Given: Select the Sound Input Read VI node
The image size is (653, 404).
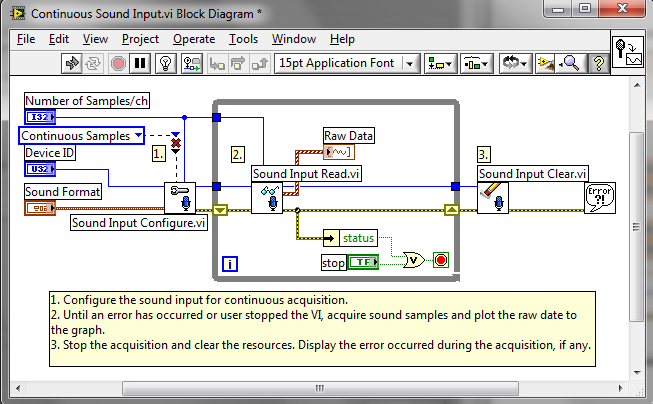Looking at the screenshot, I should click(267, 198).
